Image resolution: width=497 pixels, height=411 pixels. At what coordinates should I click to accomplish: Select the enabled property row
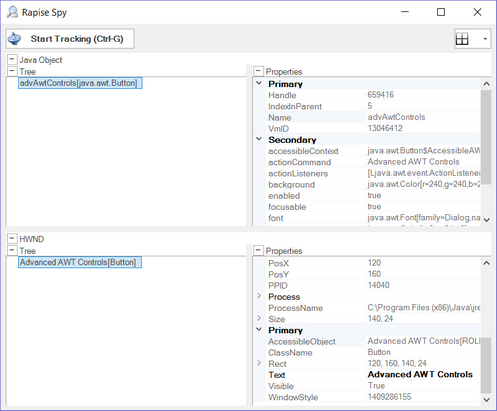[373, 196]
